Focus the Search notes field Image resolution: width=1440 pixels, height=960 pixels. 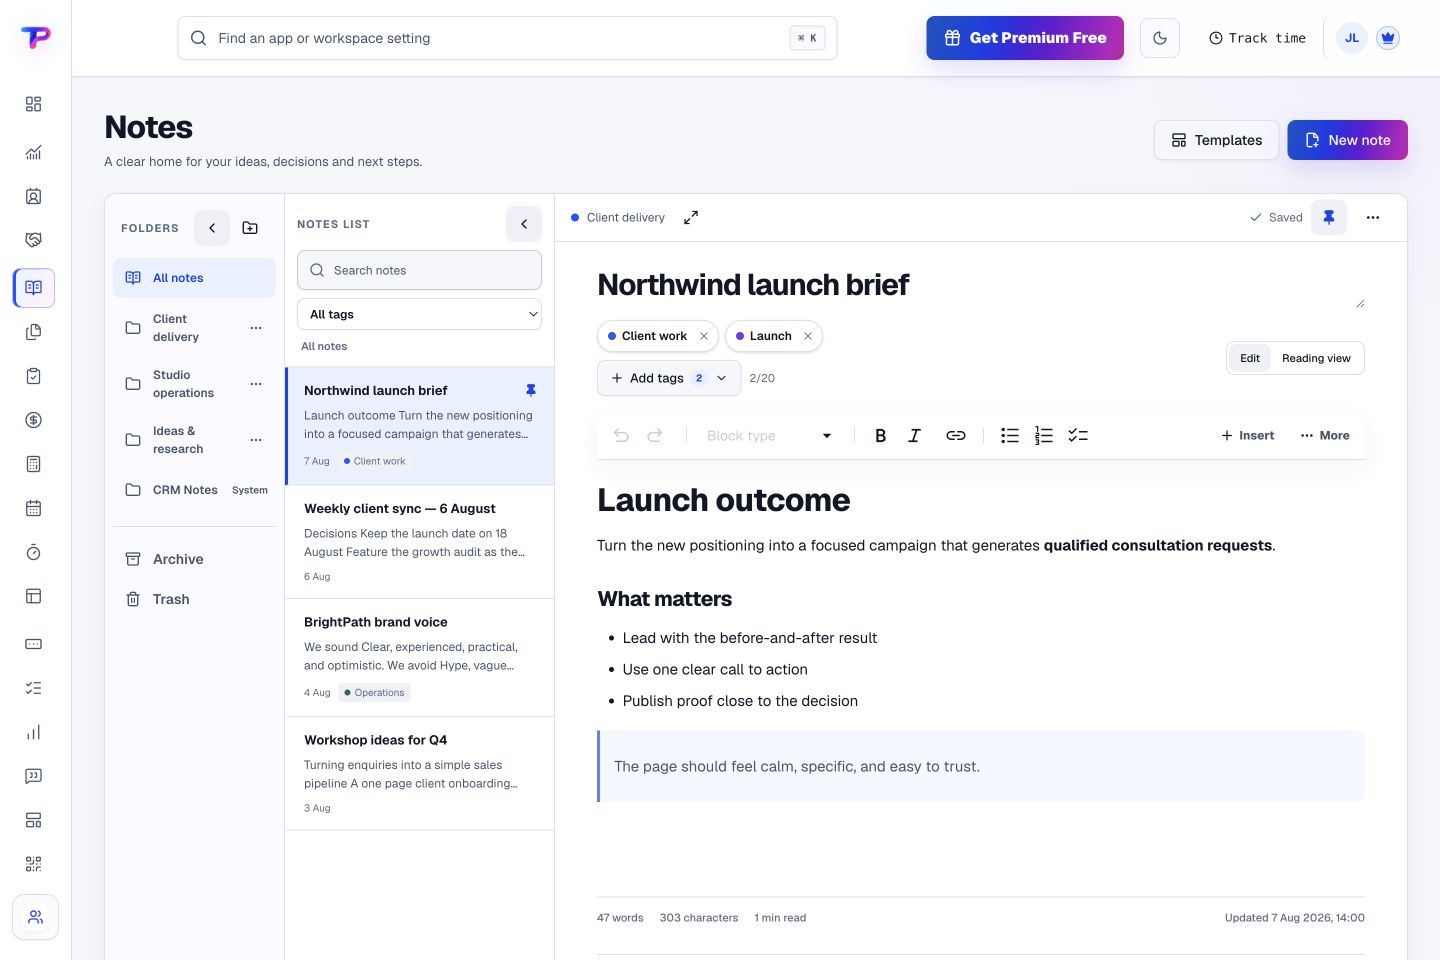[x=419, y=270]
